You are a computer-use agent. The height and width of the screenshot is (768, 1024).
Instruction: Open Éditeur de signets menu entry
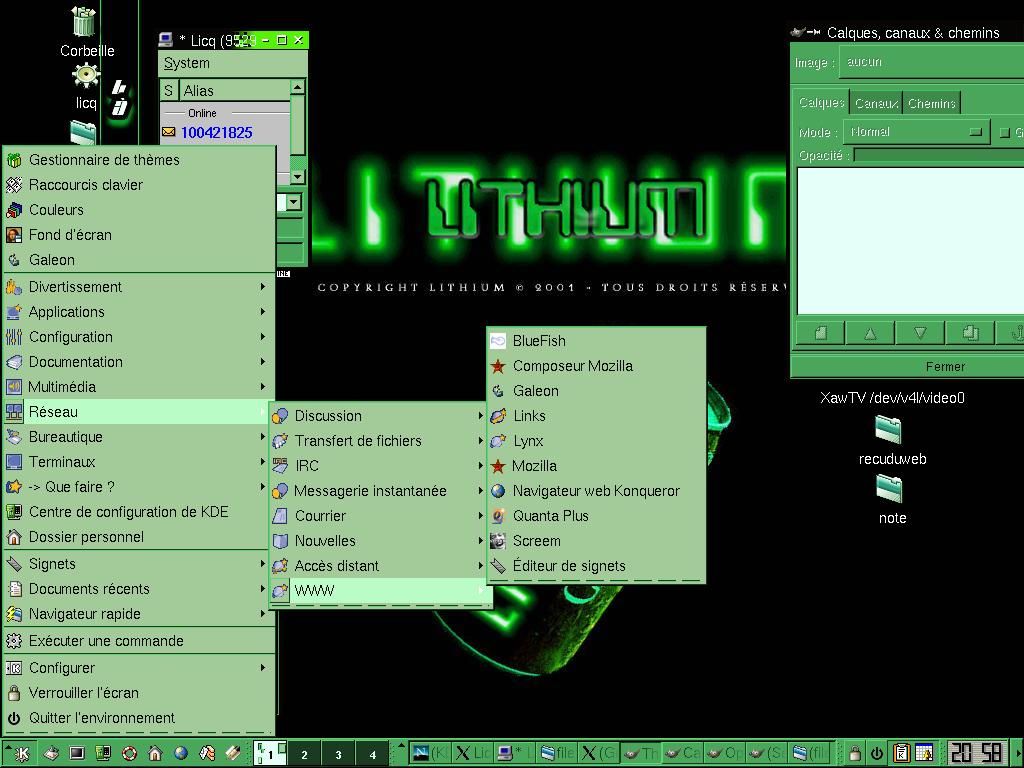point(596,566)
